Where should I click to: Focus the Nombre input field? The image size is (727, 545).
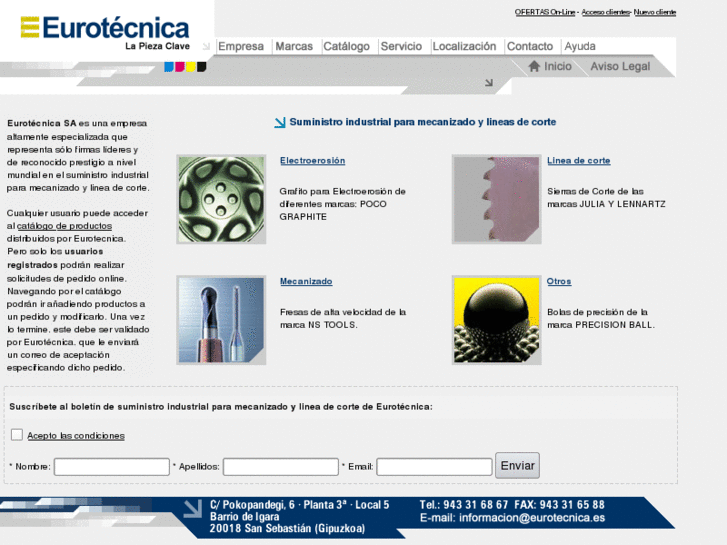[x=112, y=467]
